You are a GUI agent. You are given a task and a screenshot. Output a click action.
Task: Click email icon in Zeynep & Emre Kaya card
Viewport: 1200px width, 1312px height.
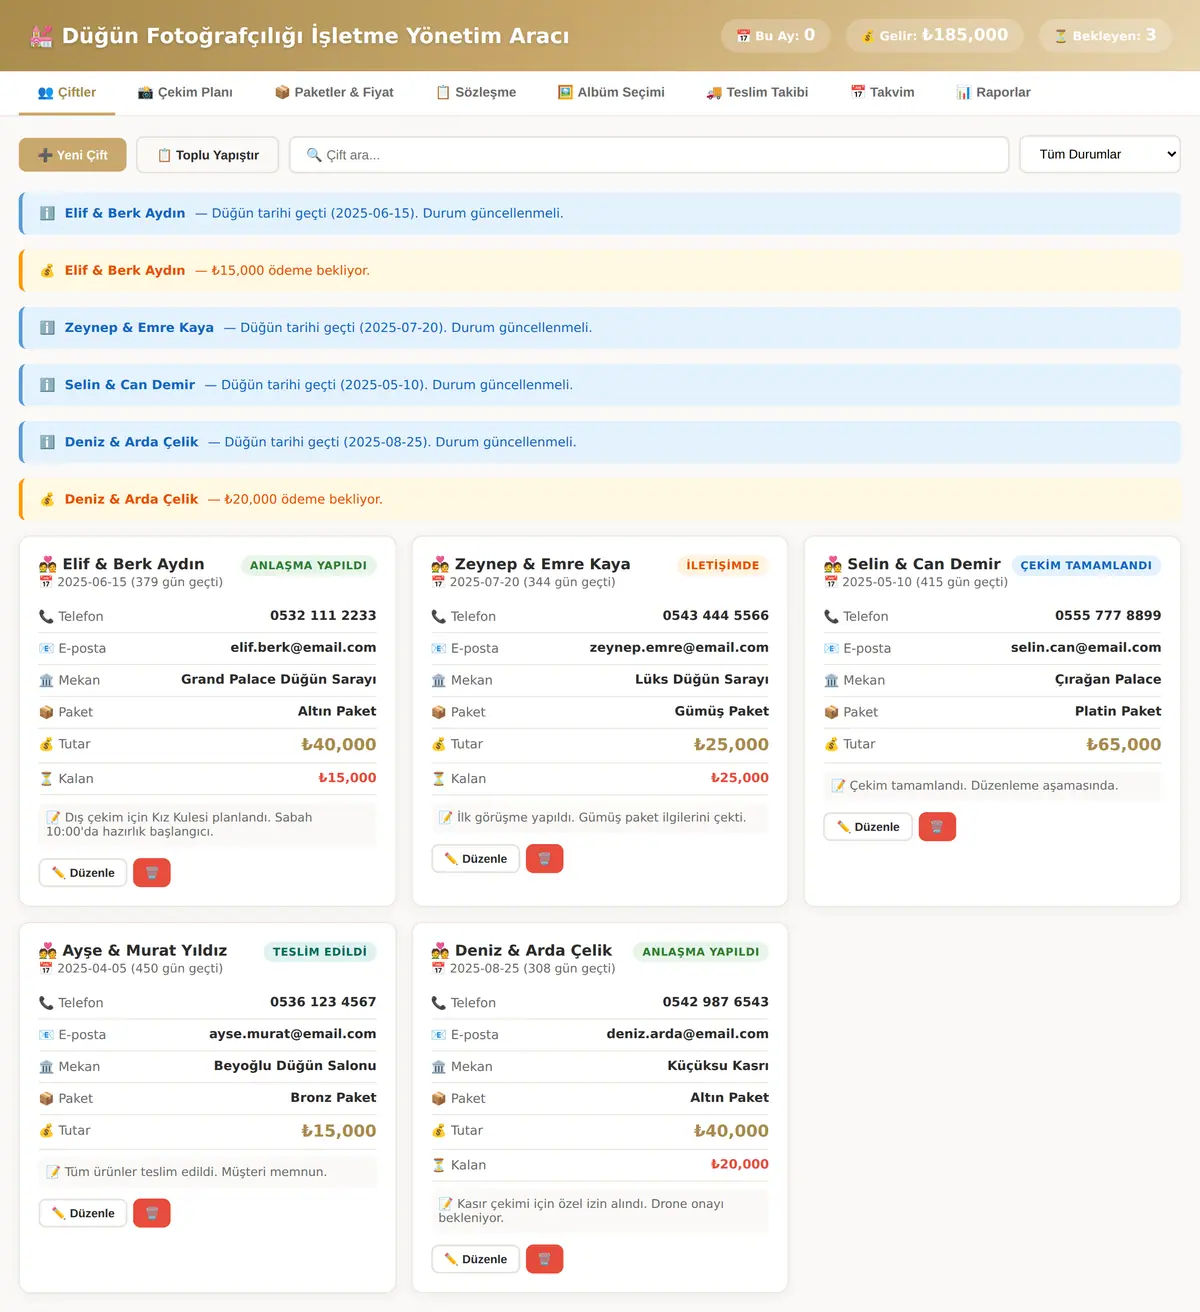pyautogui.click(x=439, y=648)
